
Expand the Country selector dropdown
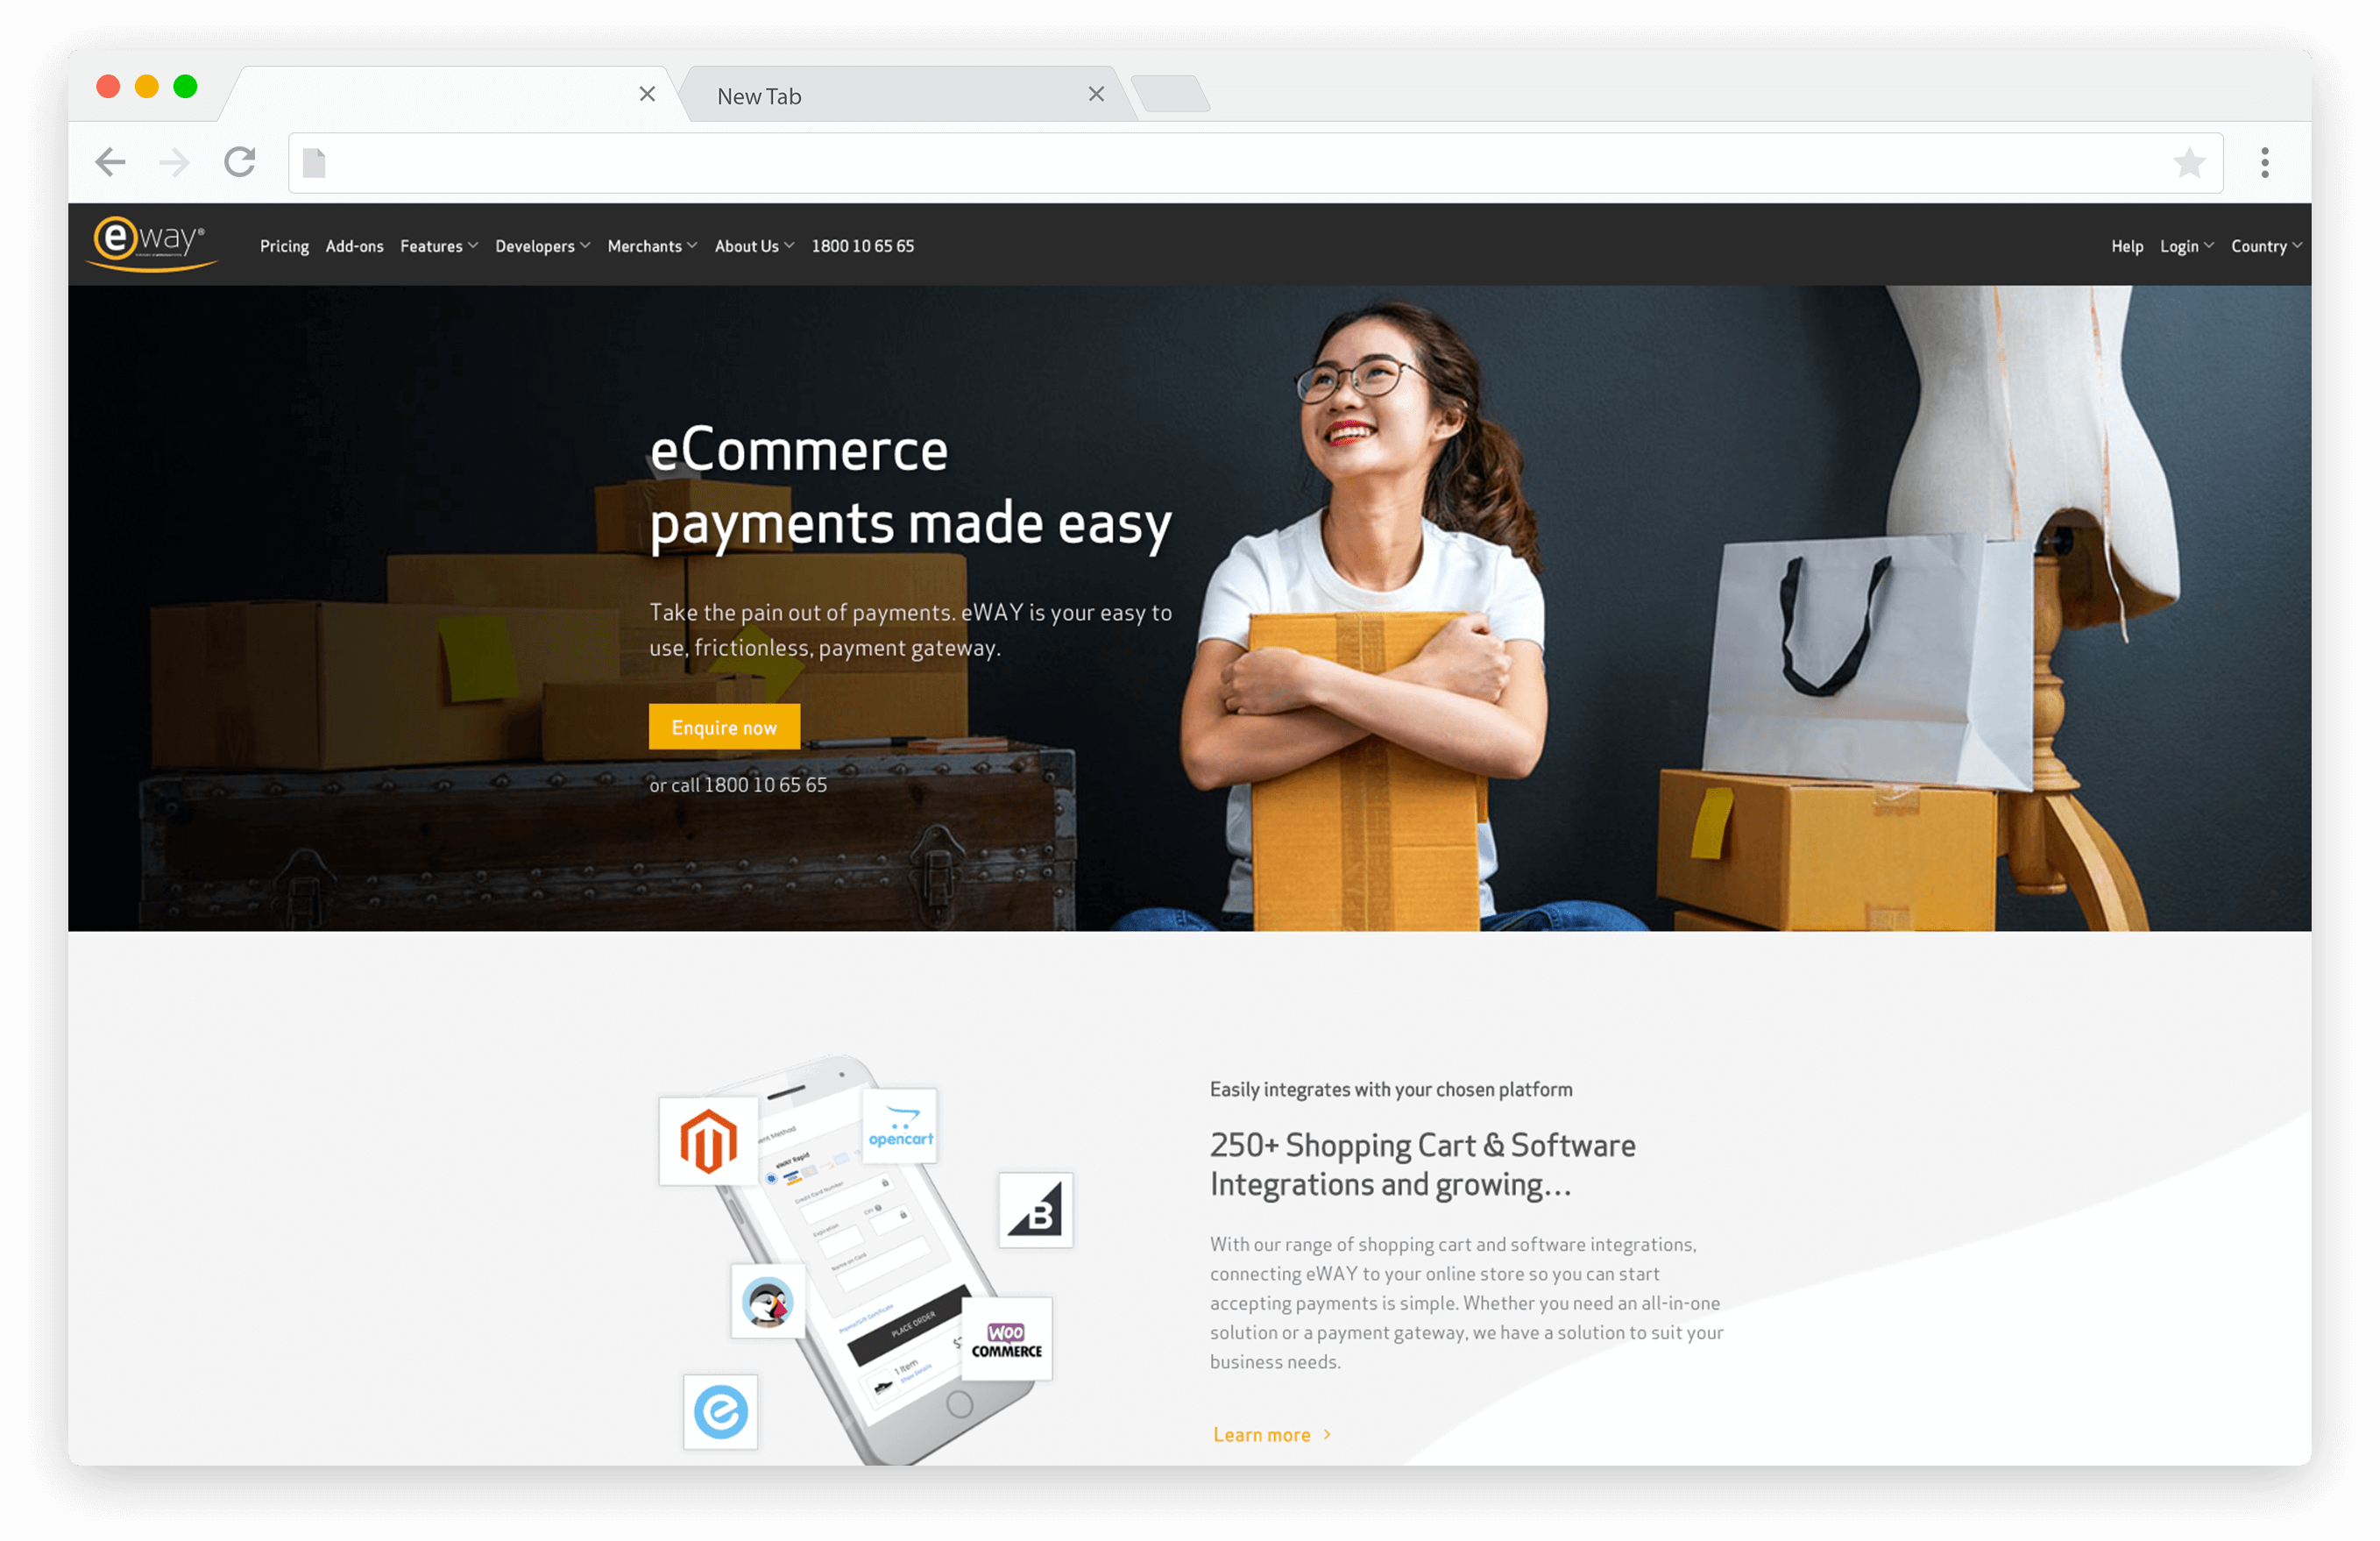point(2267,245)
